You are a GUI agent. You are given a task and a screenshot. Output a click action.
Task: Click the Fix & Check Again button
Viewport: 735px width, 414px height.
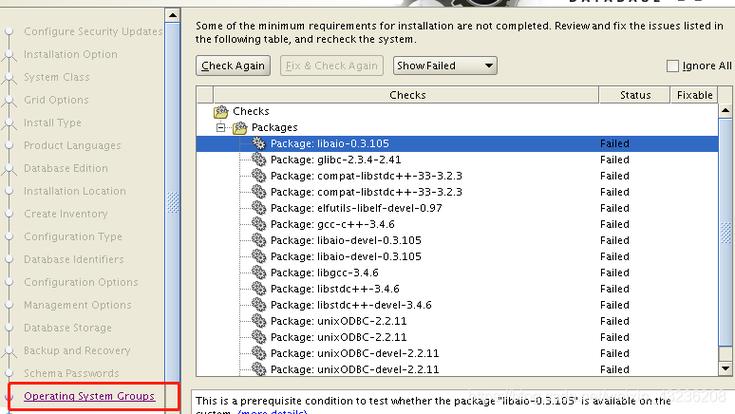331,66
